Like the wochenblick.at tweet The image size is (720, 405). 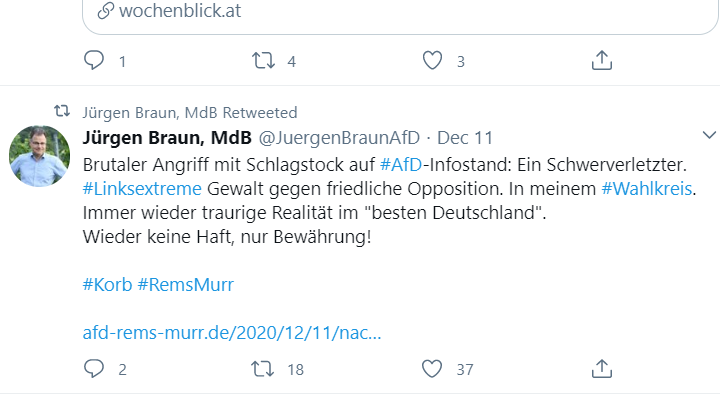point(432,61)
